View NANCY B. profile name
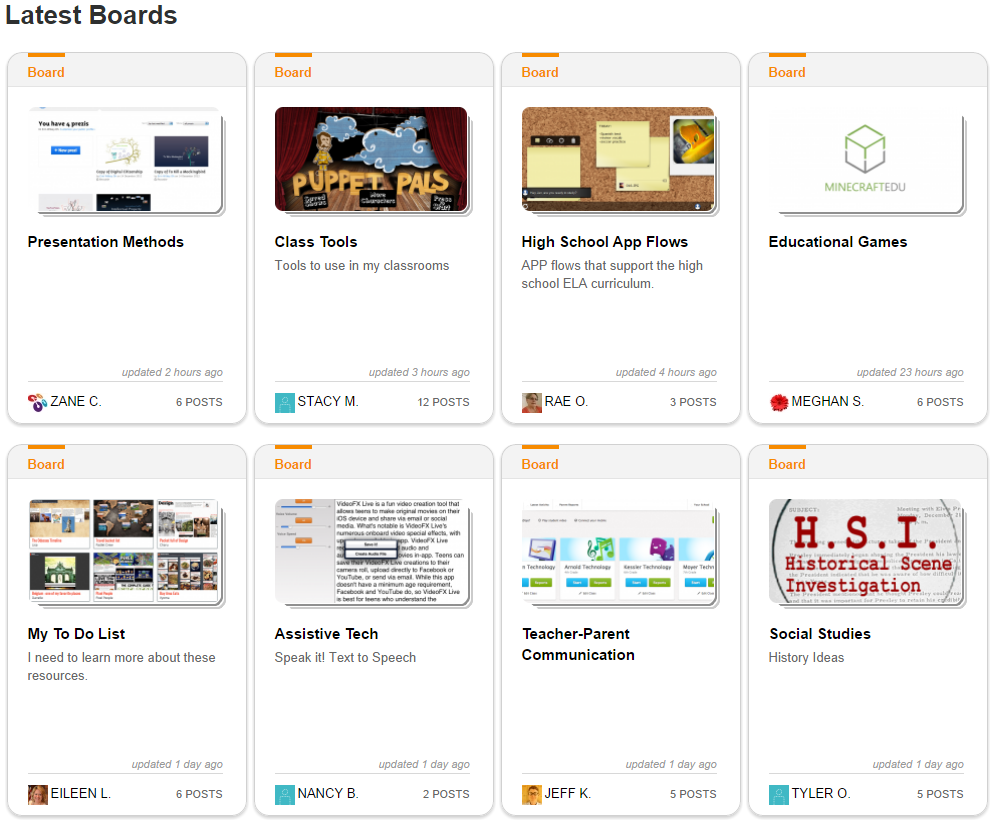This screenshot has height=825, width=1004. click(327, 794)
